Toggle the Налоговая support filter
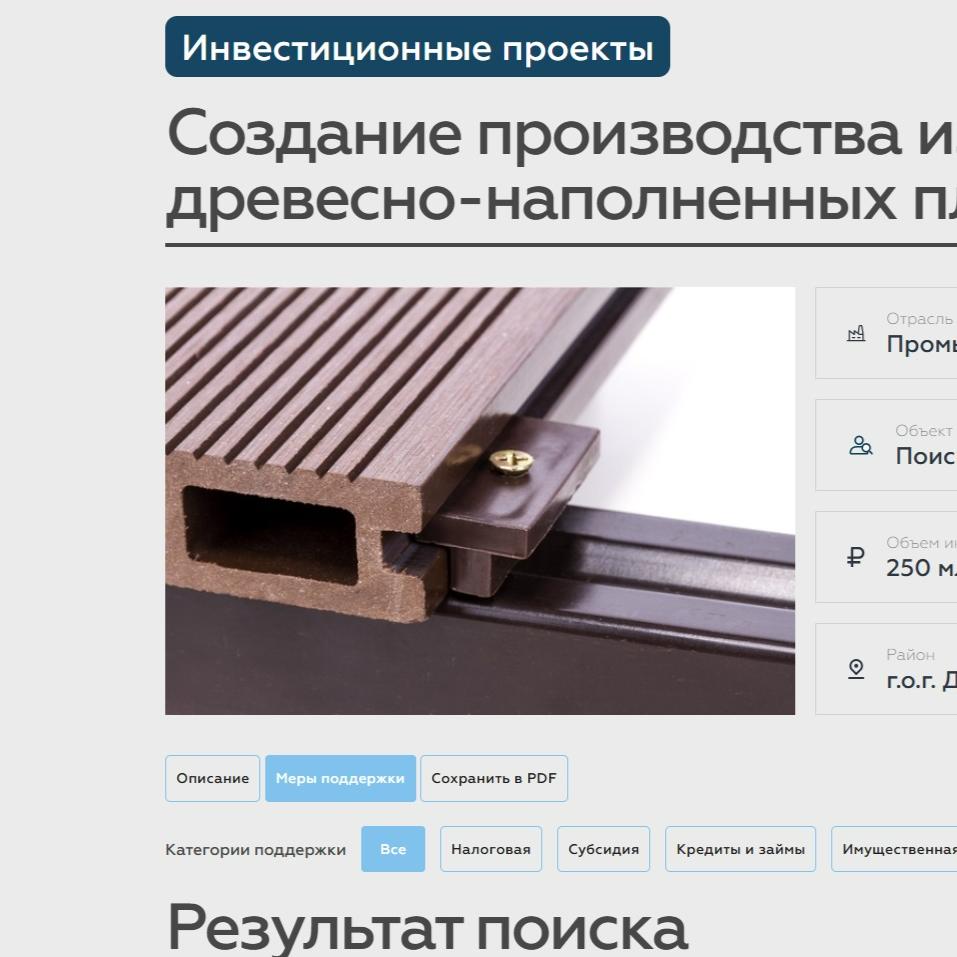The width and height of the screenshot is (957, 957). click(490, 848)
